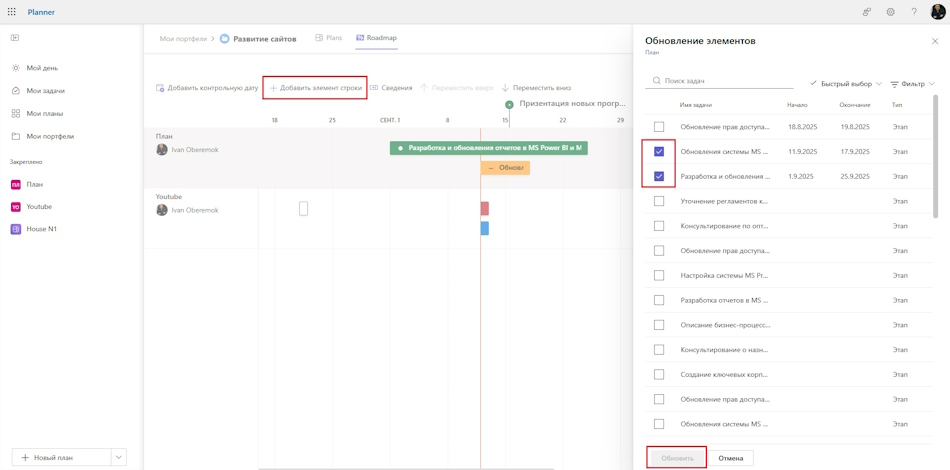Switch to the Roadmap tab

pos(376,38)
